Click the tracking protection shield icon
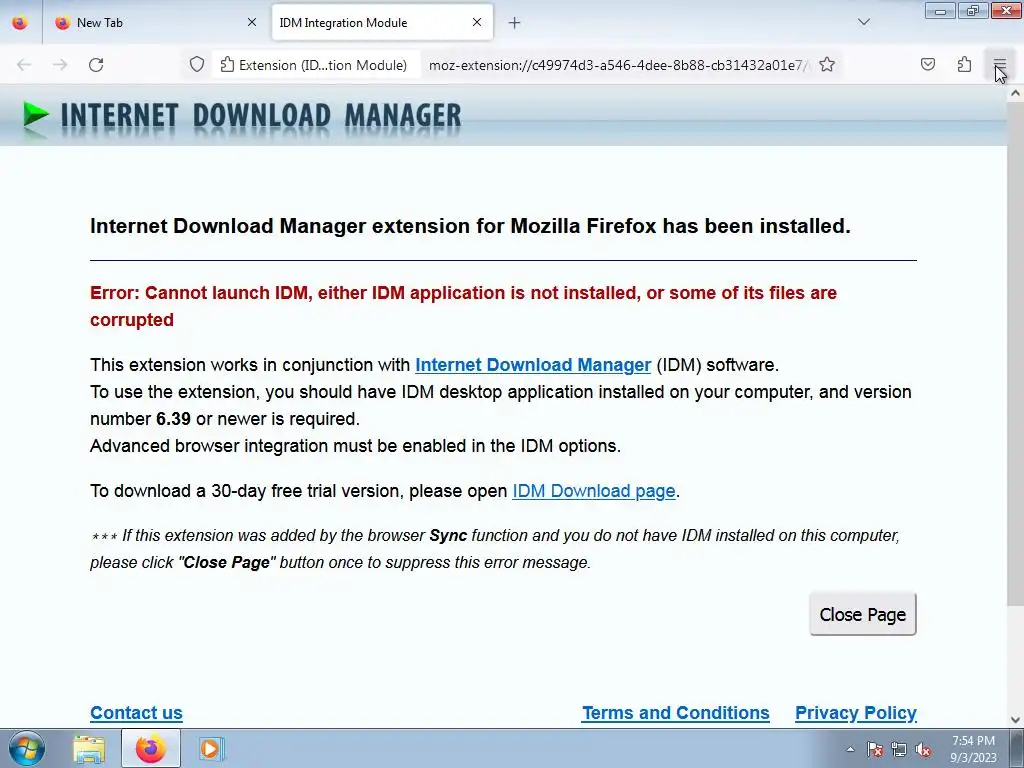This screenshot has width=1024, height=768. tap(197, 65)
